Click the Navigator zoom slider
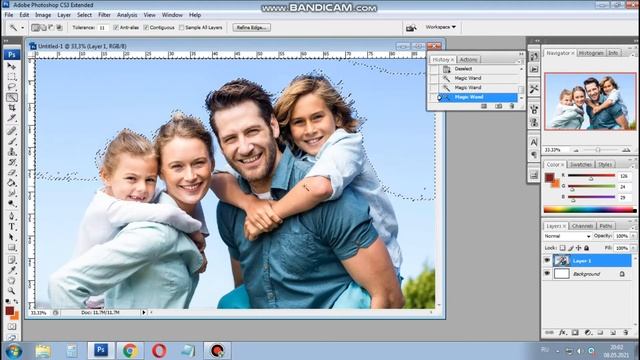 coord(598,150)
